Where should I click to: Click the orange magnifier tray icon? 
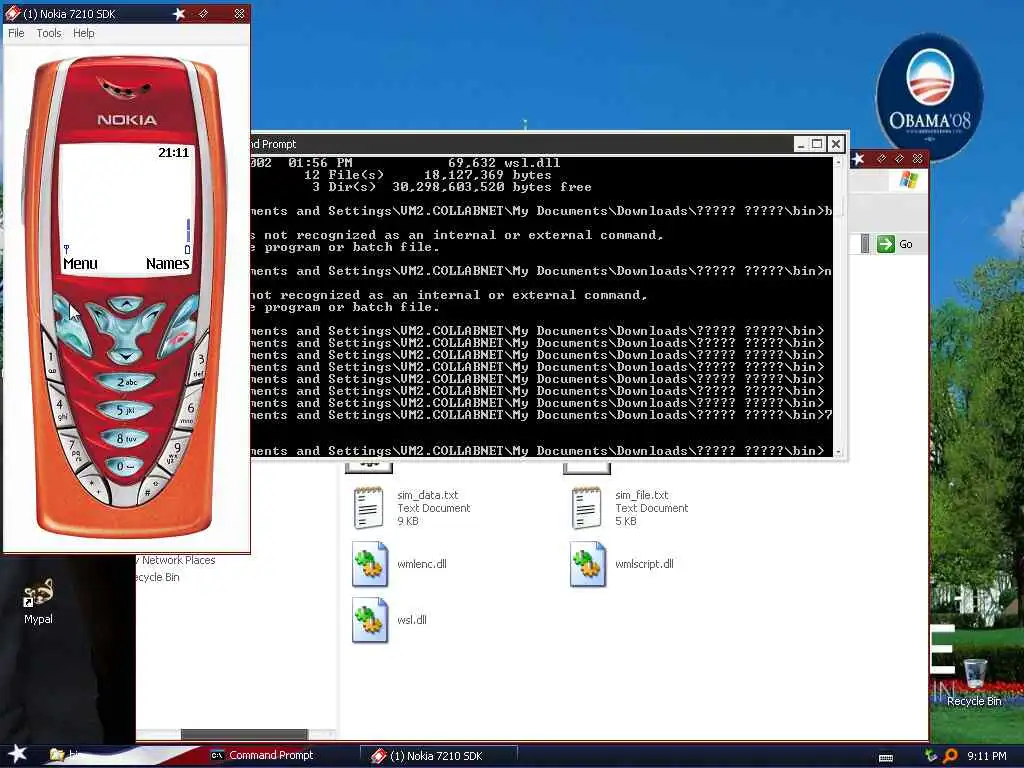pos(950,756)
